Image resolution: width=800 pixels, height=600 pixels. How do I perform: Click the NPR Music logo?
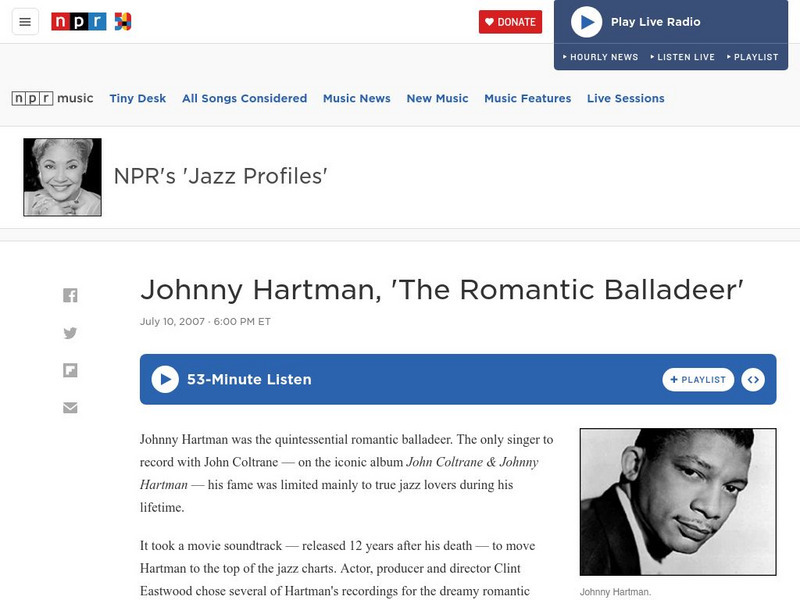coord(53,98)
